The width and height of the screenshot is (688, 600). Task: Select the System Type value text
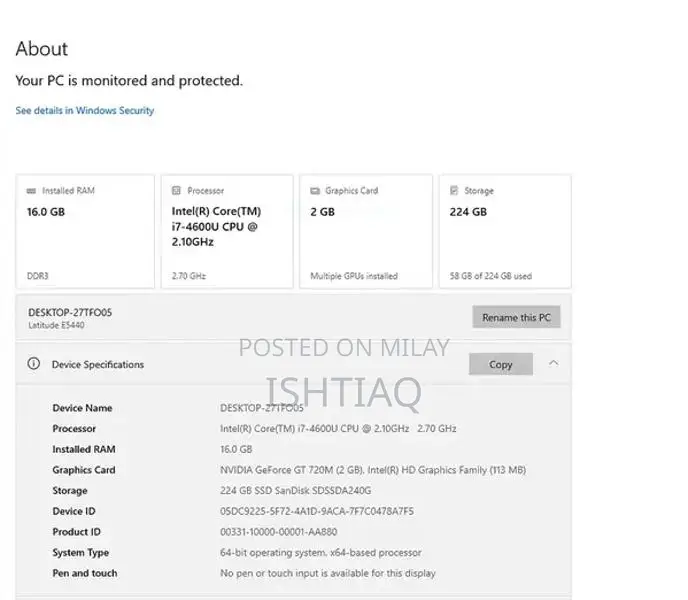coord(321,552)
